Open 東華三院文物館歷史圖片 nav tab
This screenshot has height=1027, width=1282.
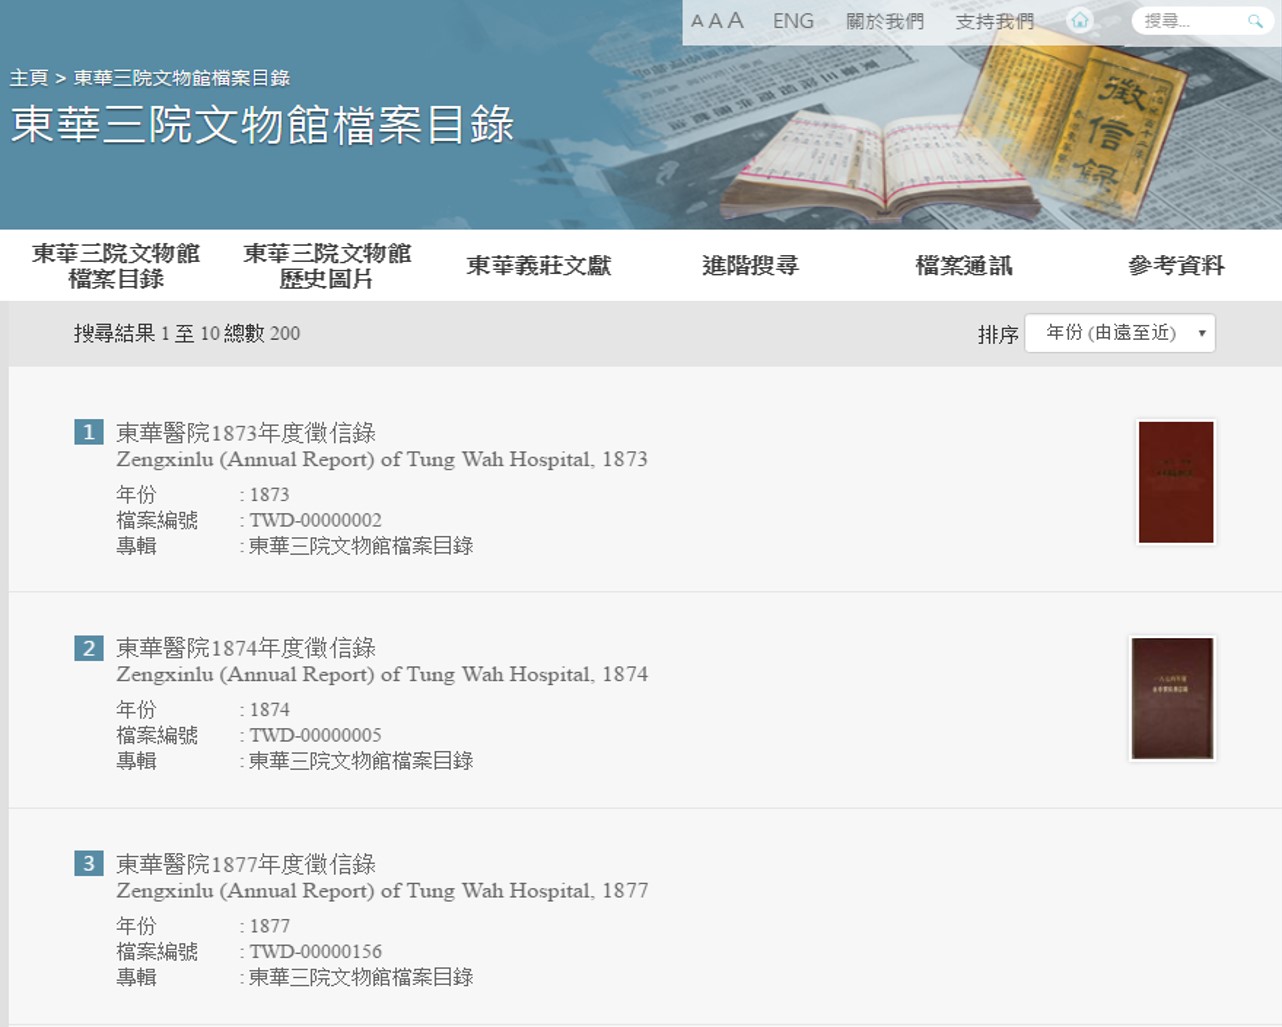coord(327,266)
